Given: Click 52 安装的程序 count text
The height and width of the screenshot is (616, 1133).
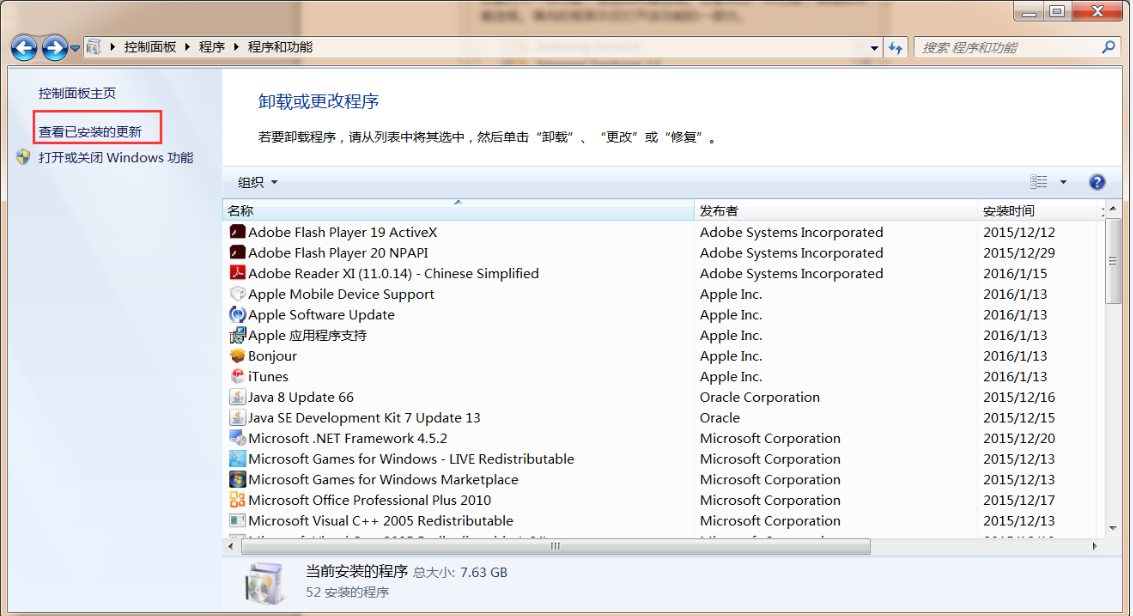Looking at the screenshot, I should point(347,592).
